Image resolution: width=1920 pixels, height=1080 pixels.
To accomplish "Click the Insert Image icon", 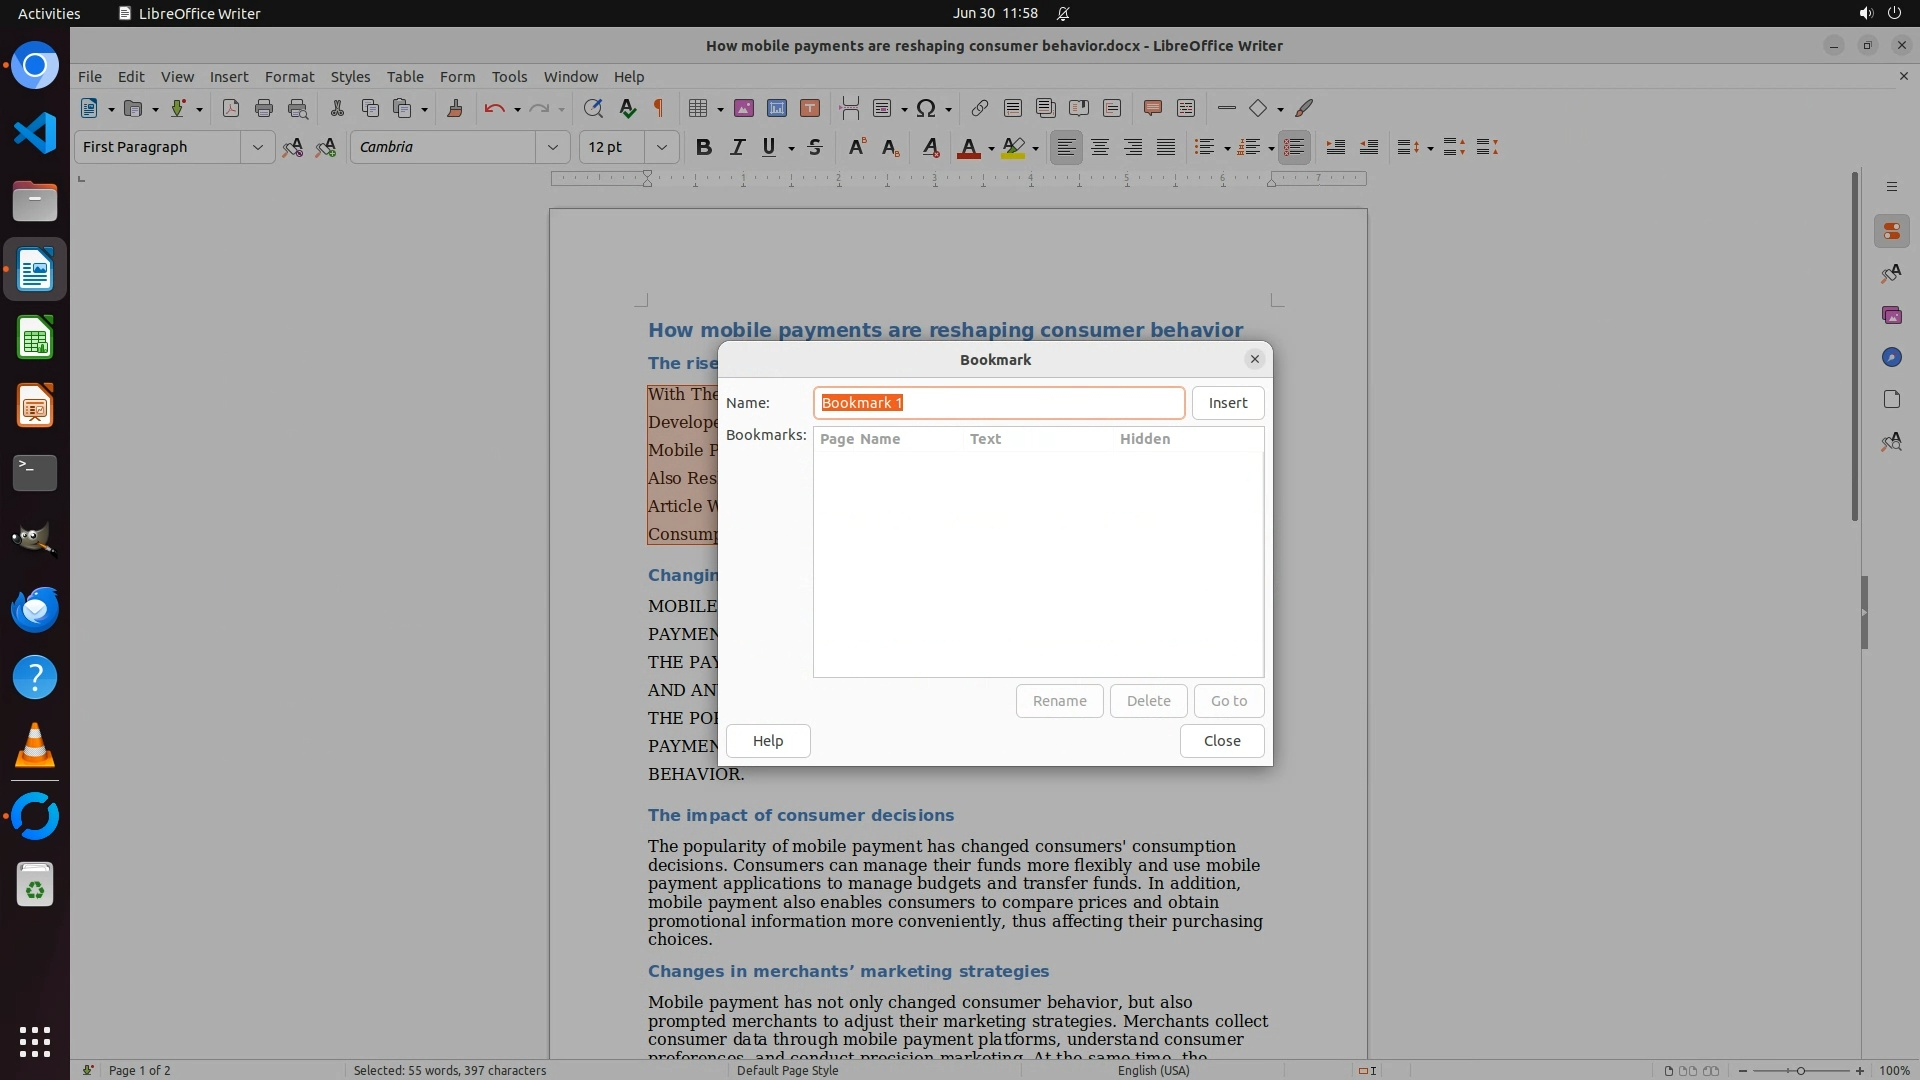I will (x=743, y=109).
